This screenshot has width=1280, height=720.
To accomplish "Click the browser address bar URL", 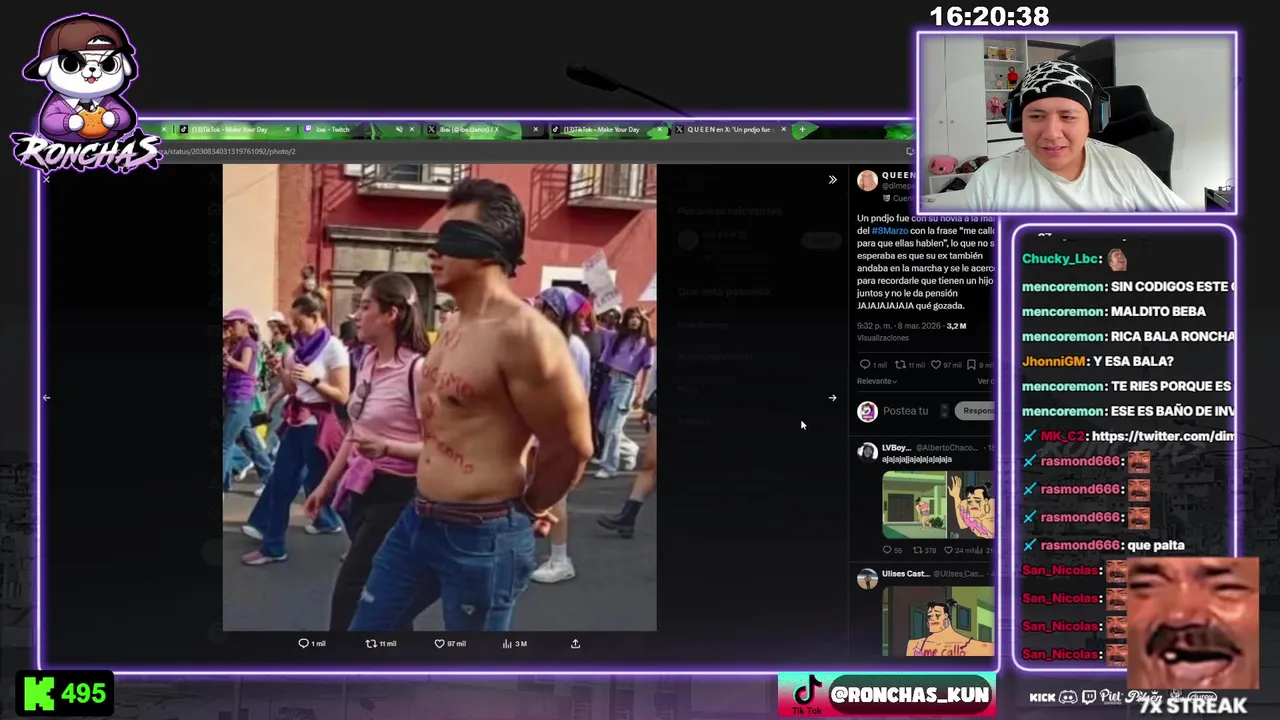I will [x=230, y=151].
